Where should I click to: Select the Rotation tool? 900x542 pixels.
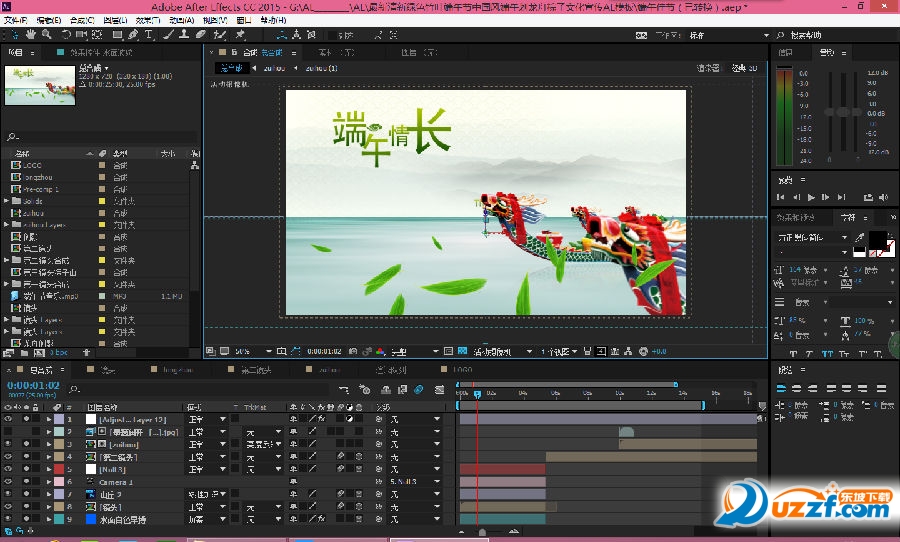click(65, 34)
